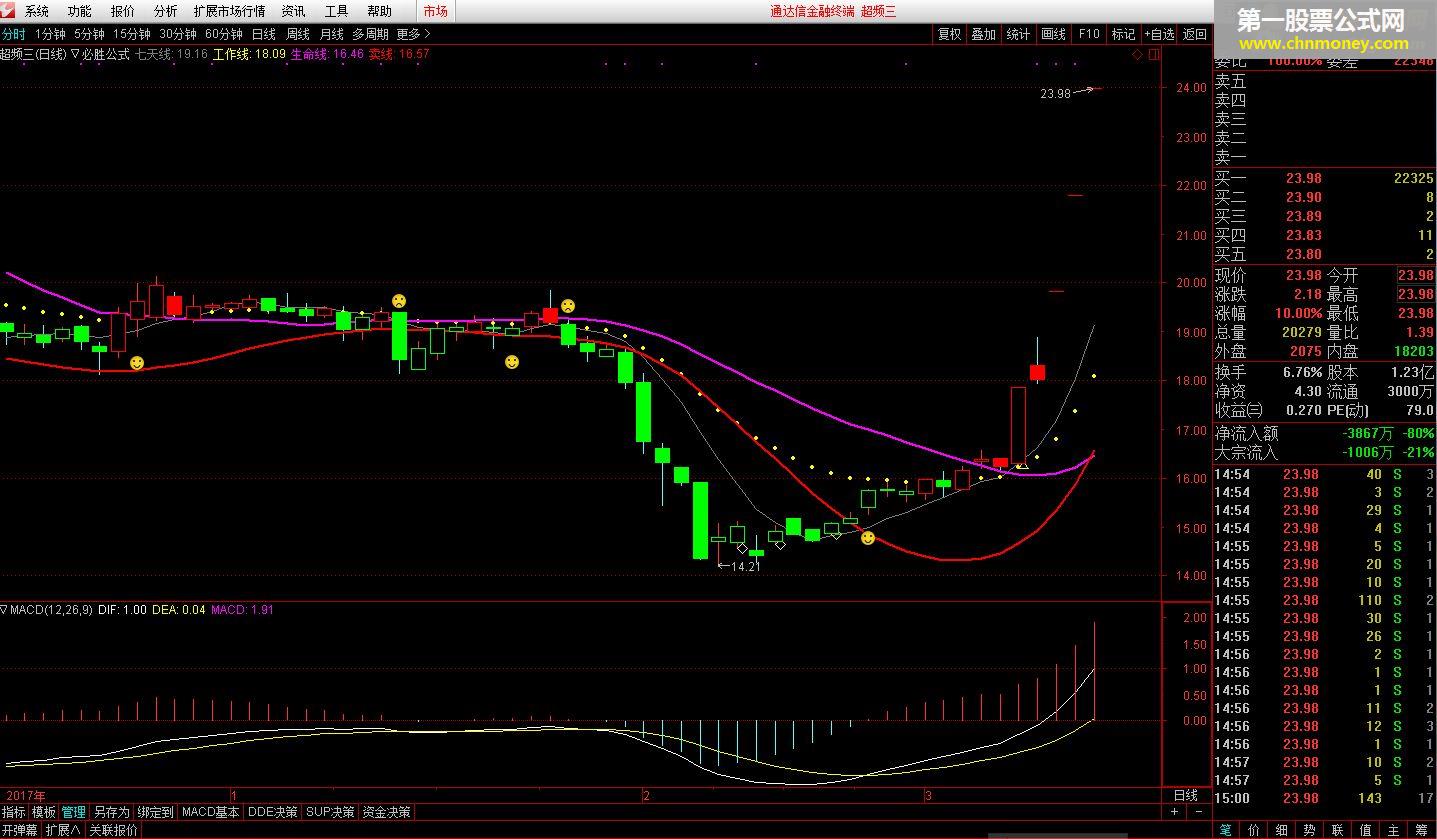
Task: Select the 周线 weekly period
Action: pyautogui.click(x=297, y=34)
